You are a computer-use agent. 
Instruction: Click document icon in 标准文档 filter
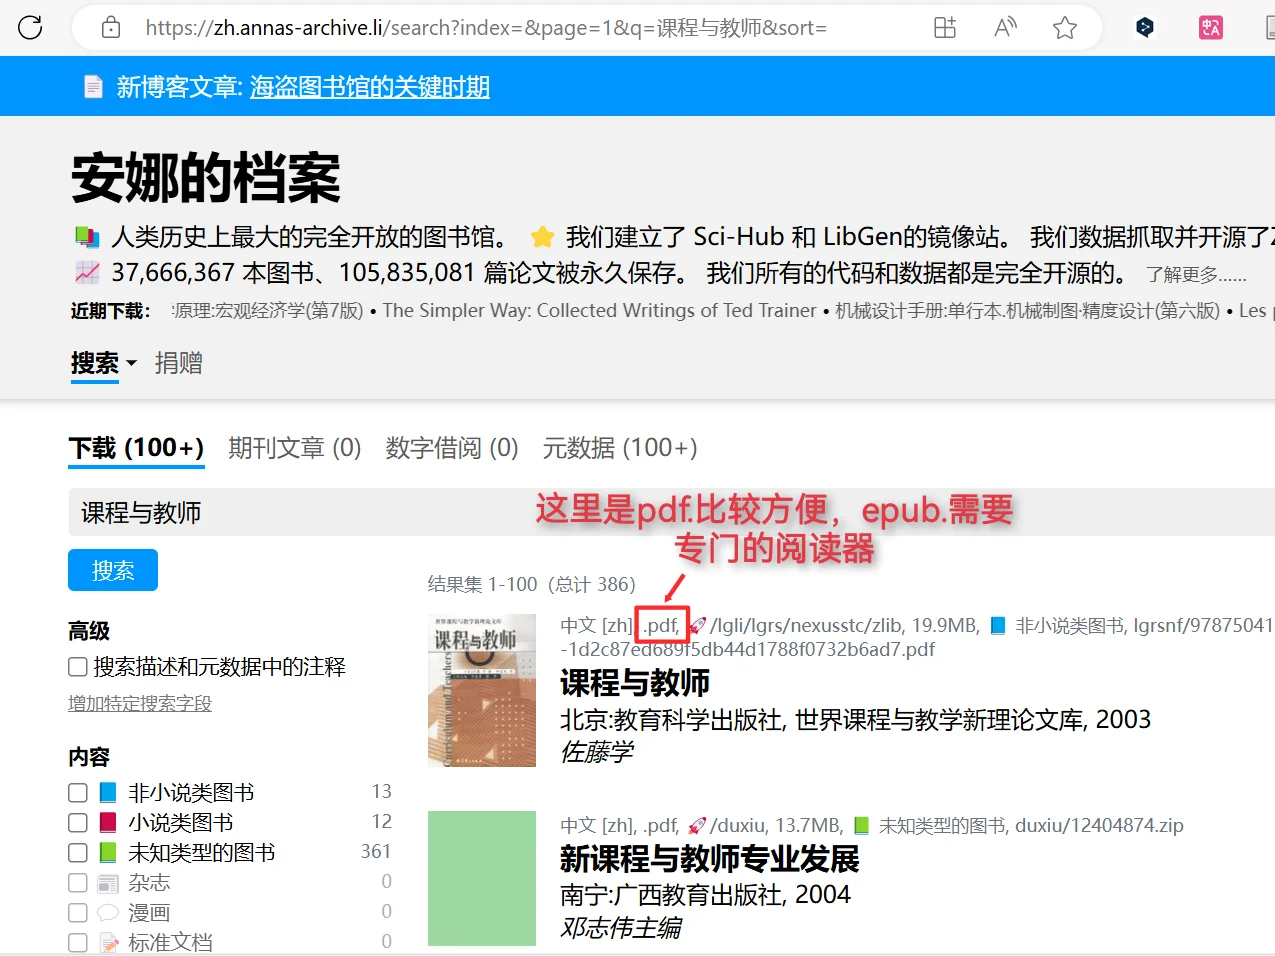tap(108, 943)
